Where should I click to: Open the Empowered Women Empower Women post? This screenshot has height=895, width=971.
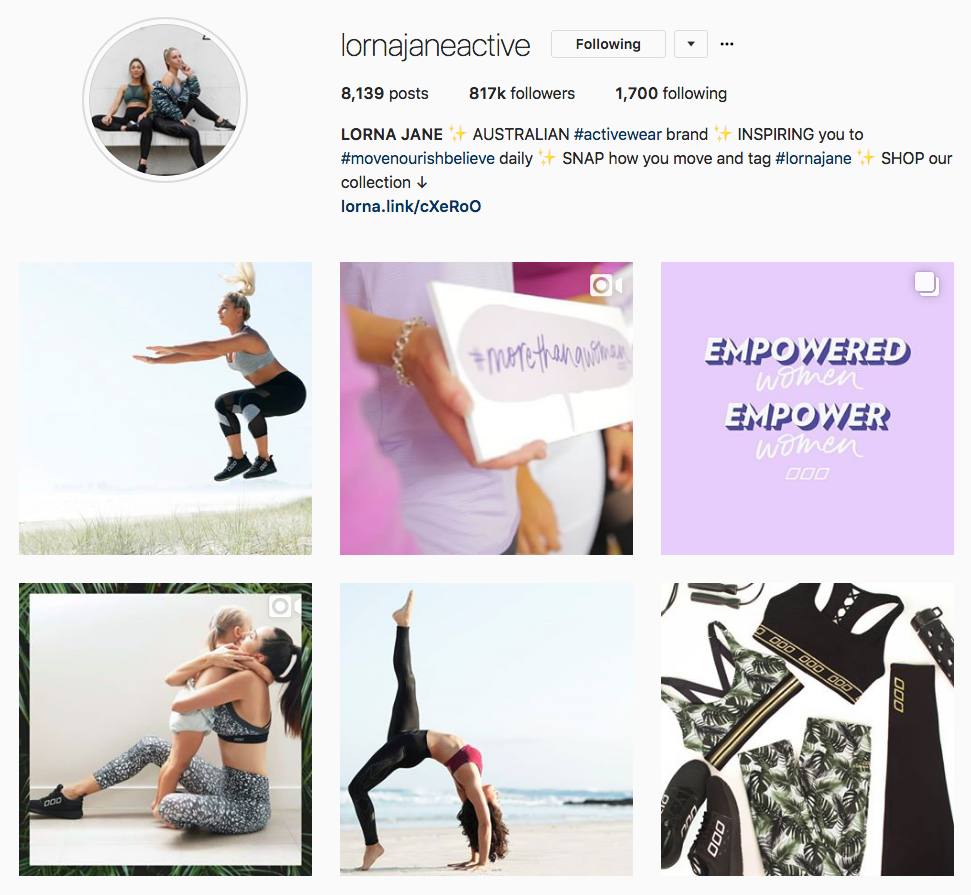[808, 408]
